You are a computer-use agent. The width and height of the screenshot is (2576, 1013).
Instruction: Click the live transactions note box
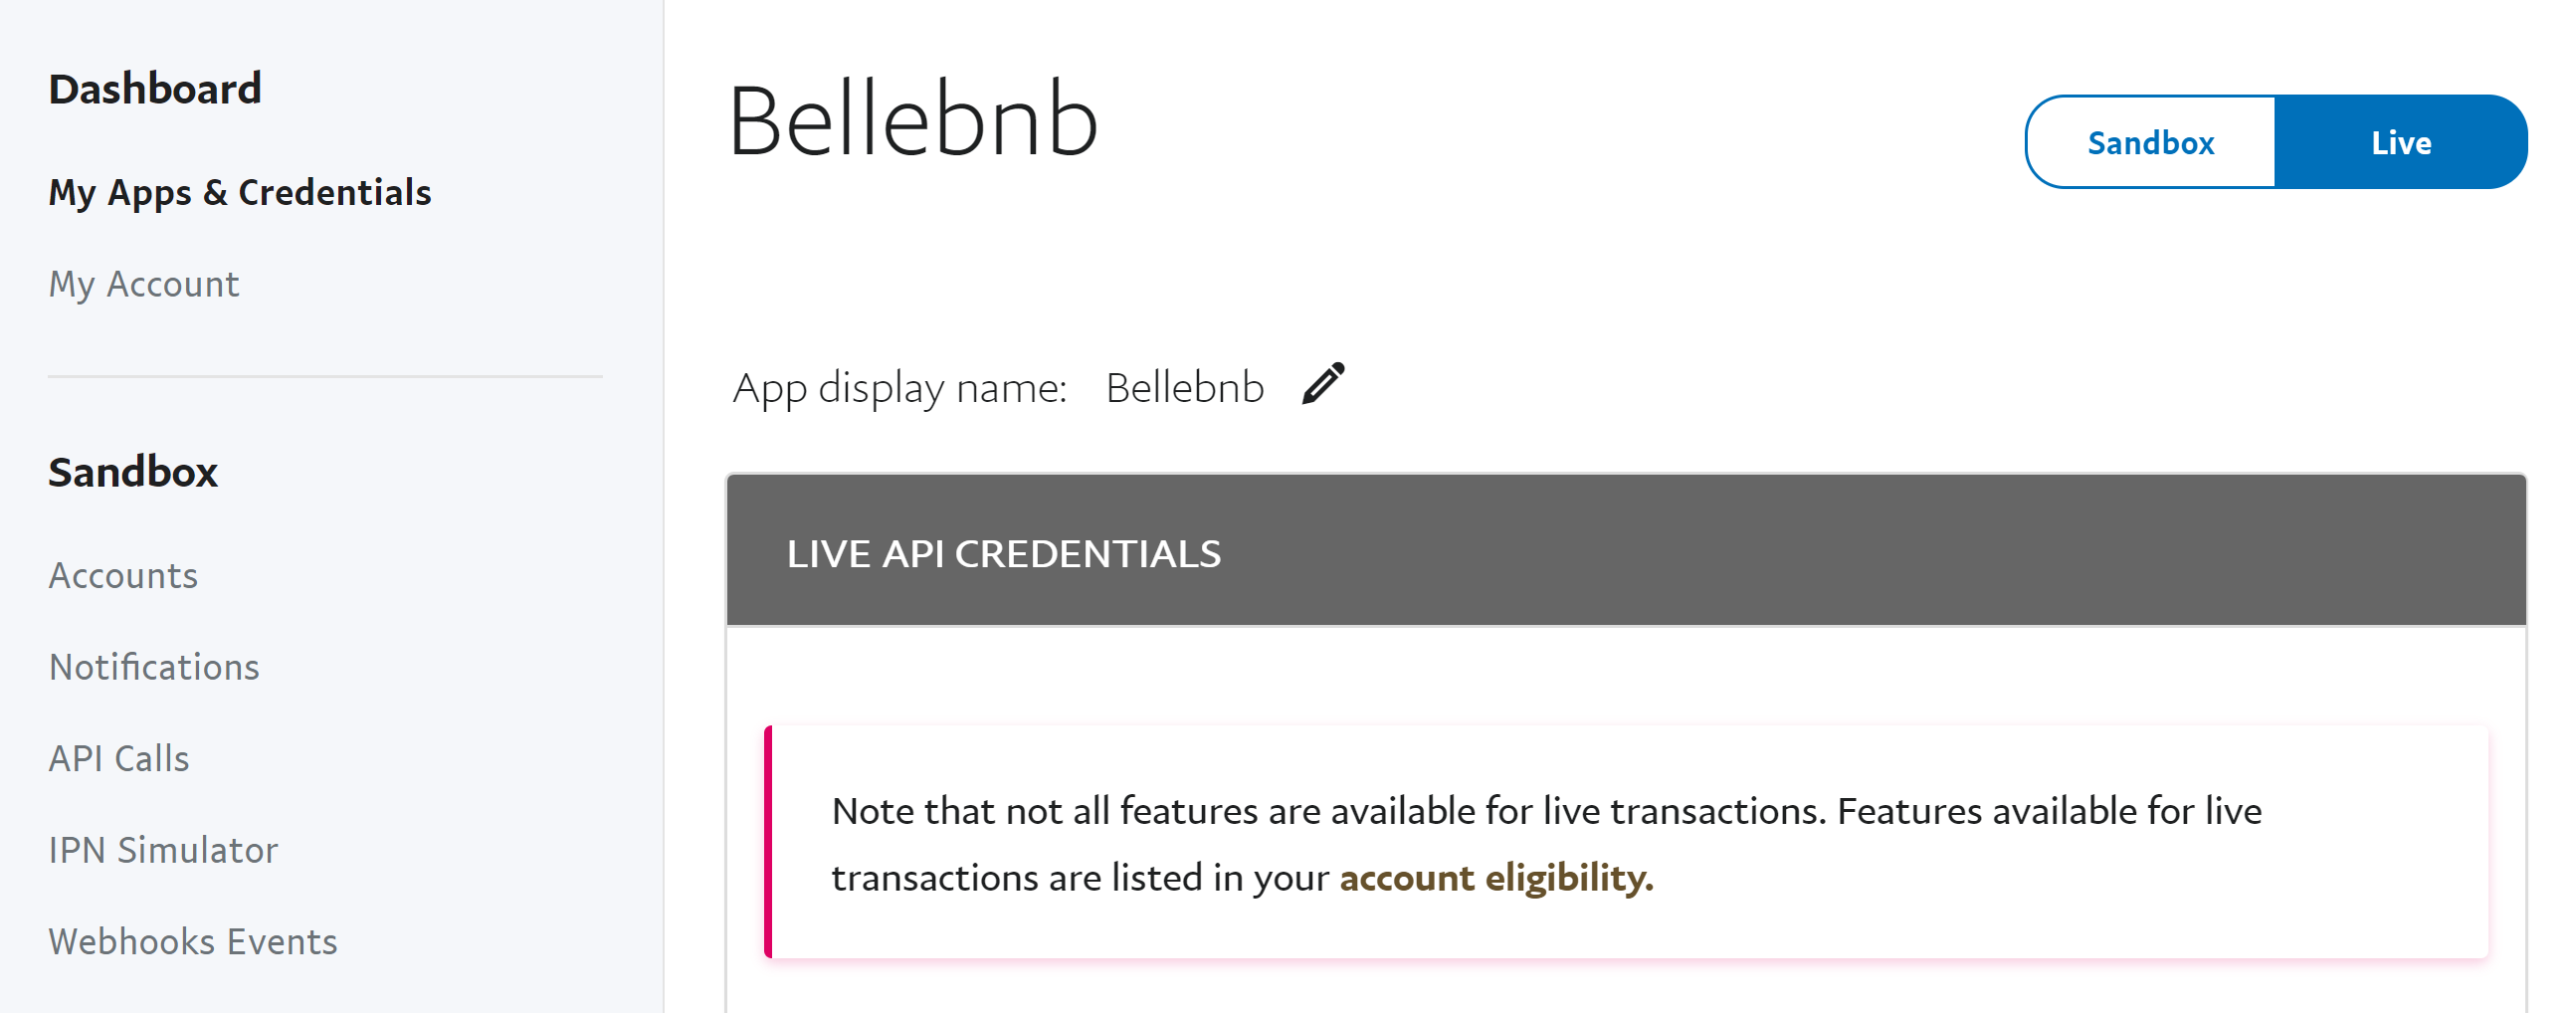1626,842
